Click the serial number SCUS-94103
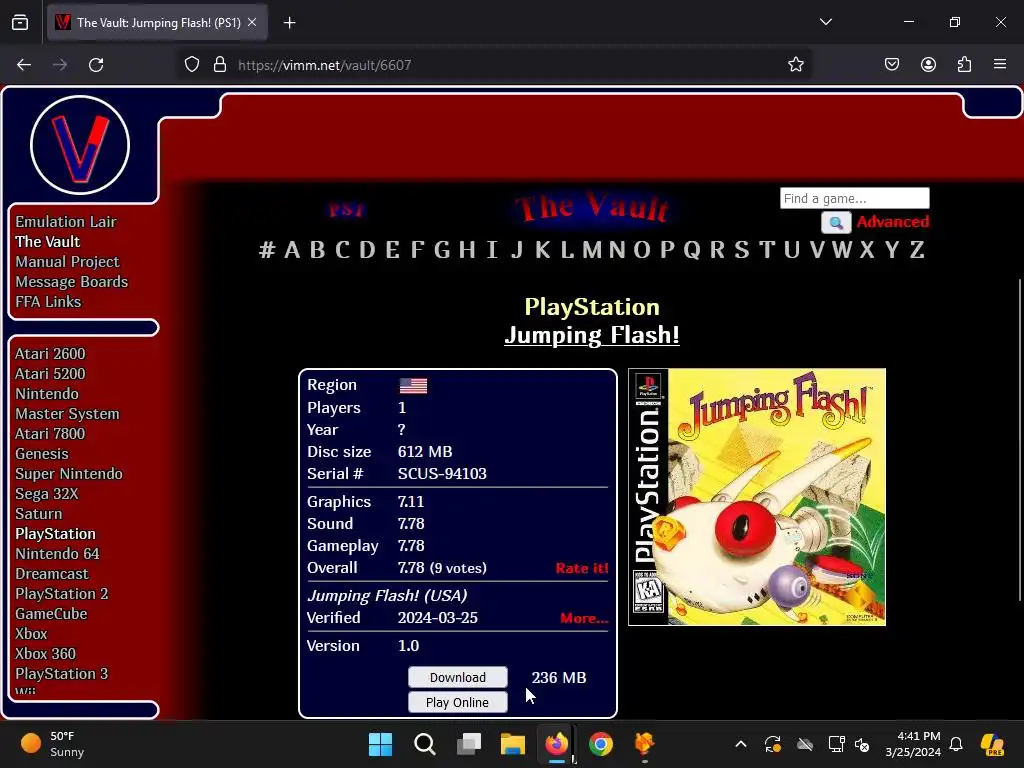This screenshot has height=768, width=1024. (442, 473)
